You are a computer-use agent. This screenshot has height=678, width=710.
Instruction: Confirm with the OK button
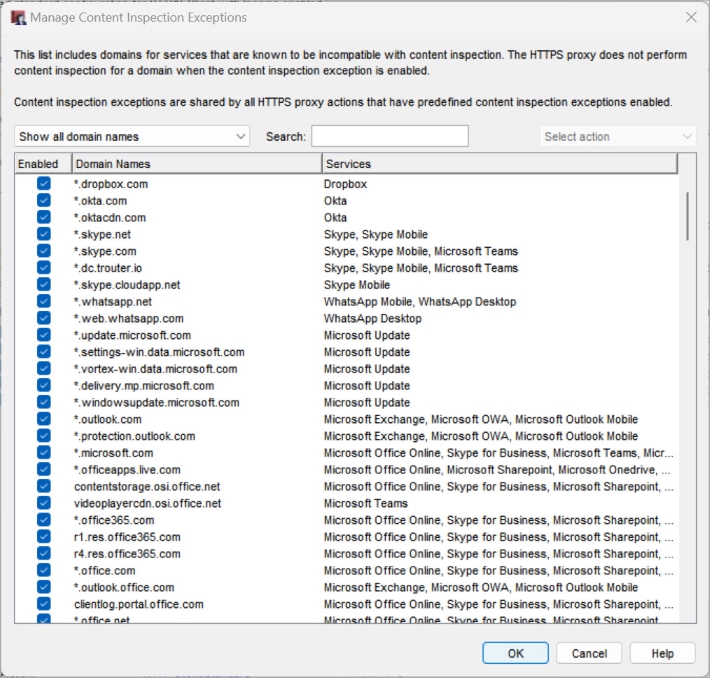515,653
